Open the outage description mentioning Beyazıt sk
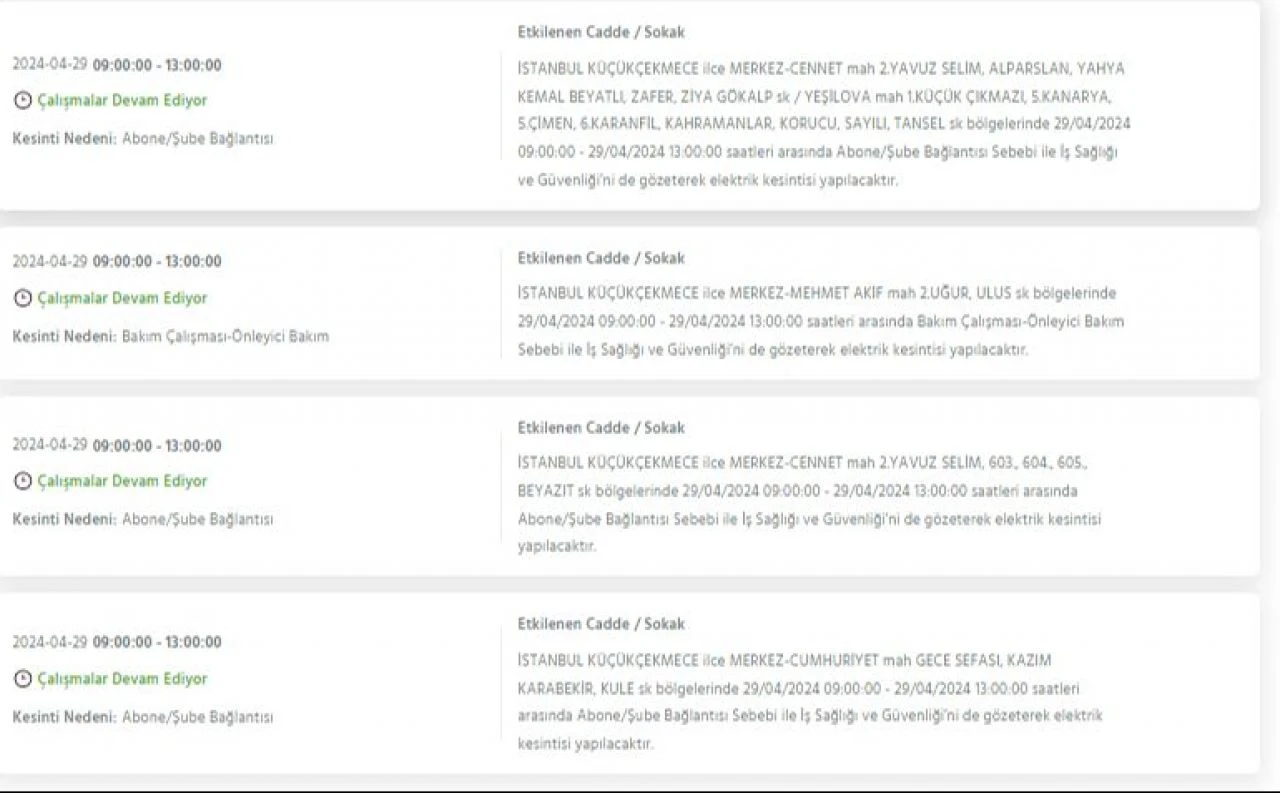The height and width of the screenshot is (793, 1280). [810, 505]
